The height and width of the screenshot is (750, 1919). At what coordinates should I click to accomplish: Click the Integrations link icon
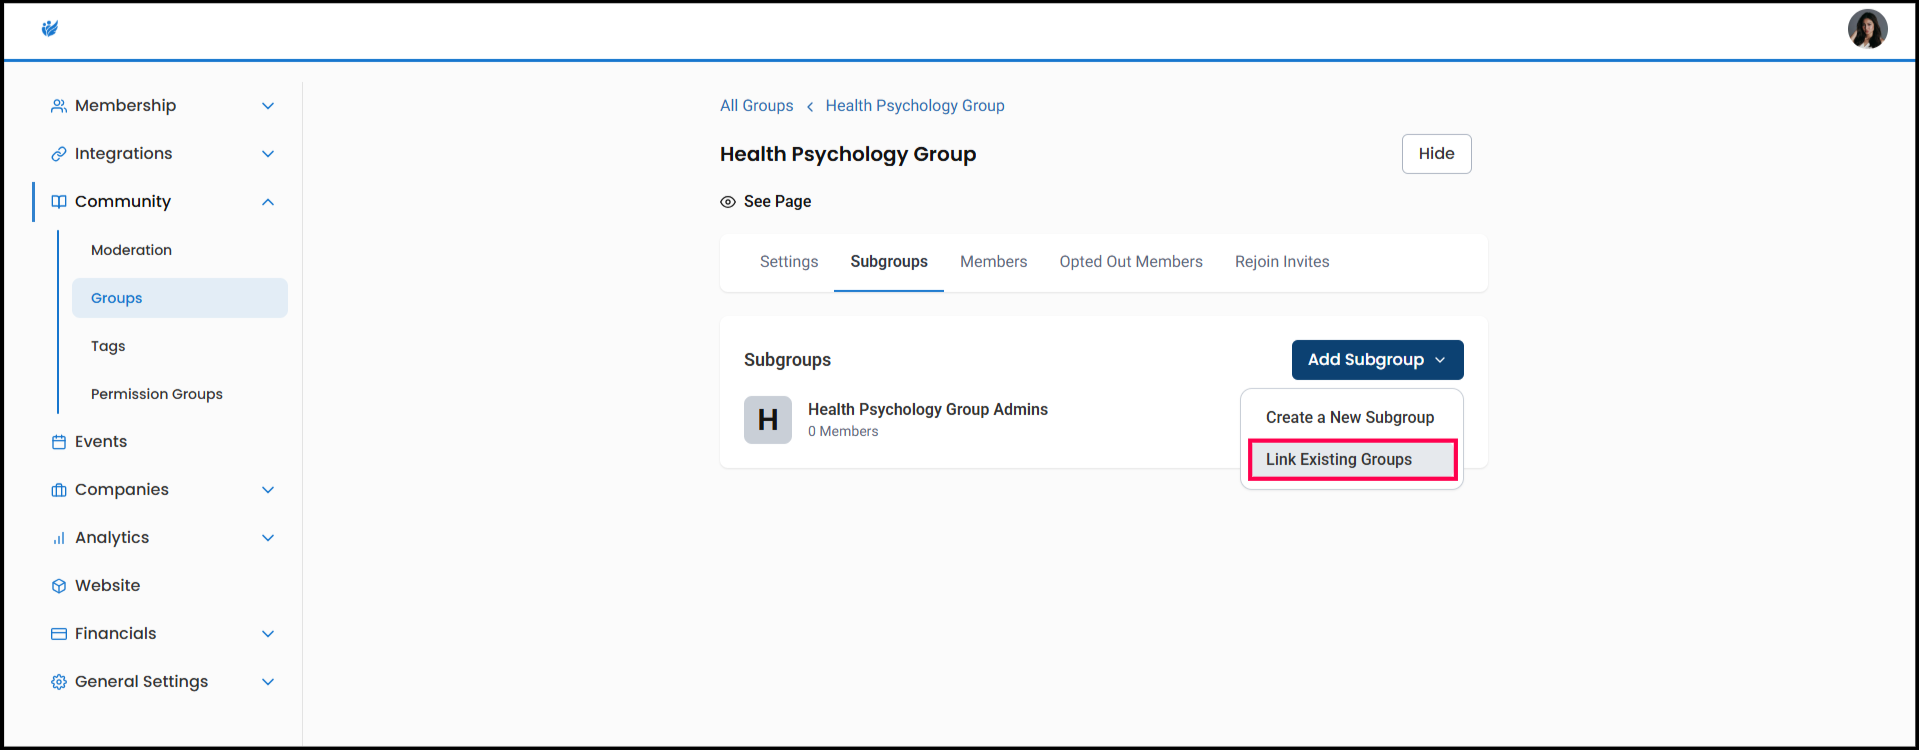point(59,154)
